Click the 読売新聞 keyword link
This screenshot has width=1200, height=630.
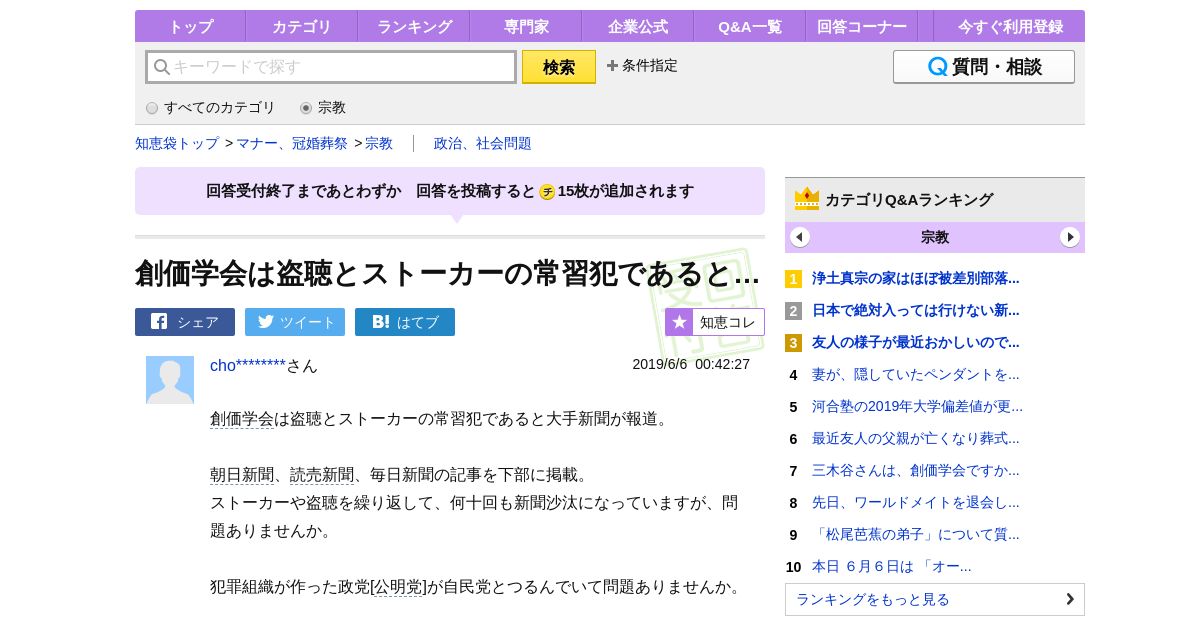tap(322, 475)
